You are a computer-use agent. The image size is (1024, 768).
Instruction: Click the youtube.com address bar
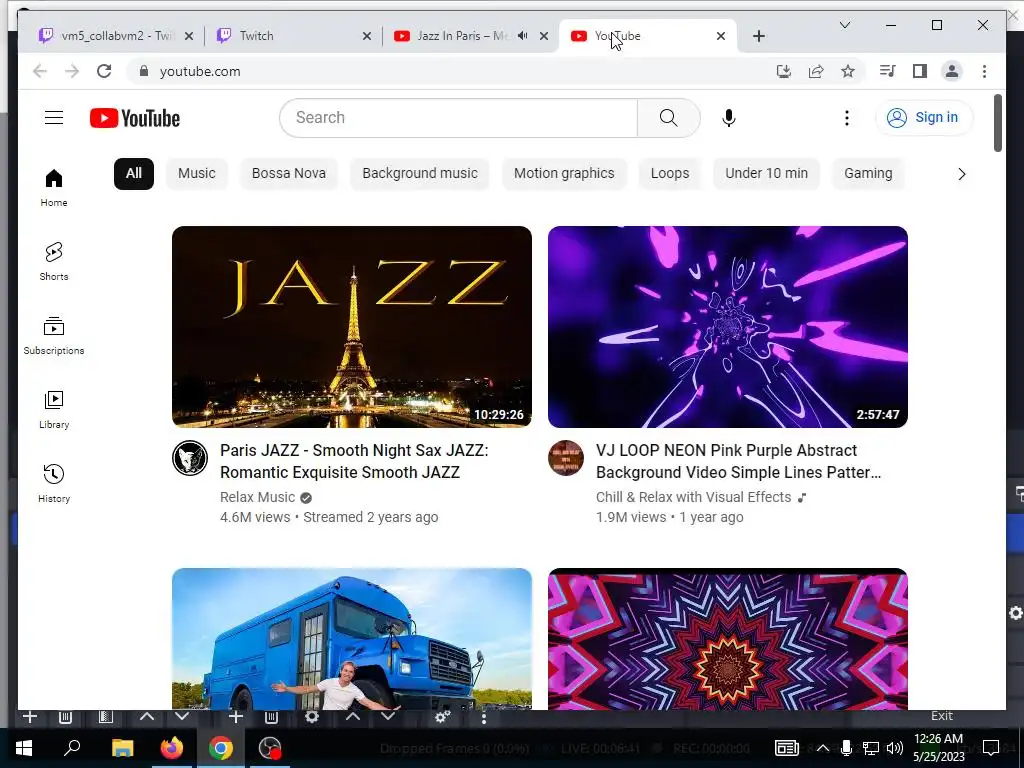451,71
